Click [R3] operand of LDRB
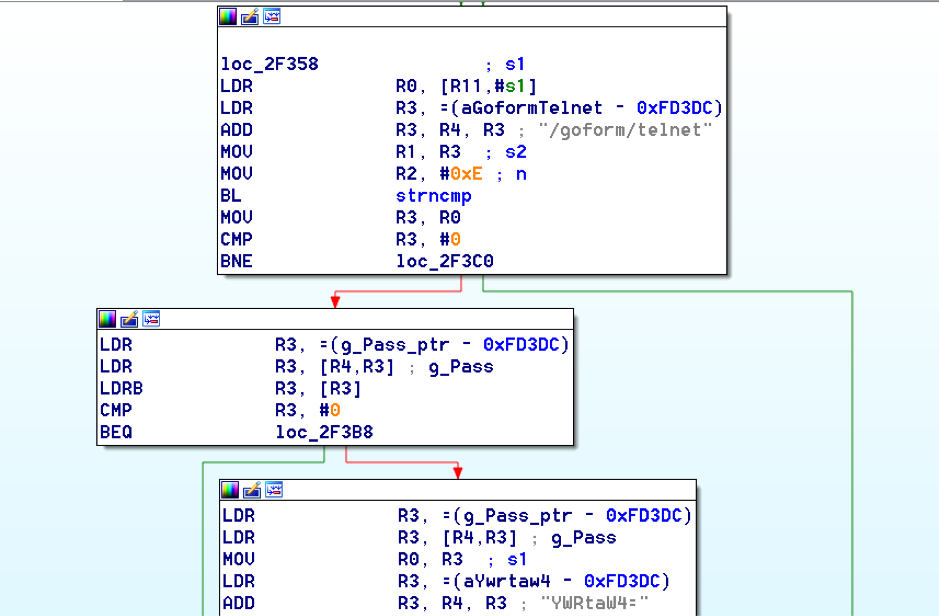 (x=341, y=389)
